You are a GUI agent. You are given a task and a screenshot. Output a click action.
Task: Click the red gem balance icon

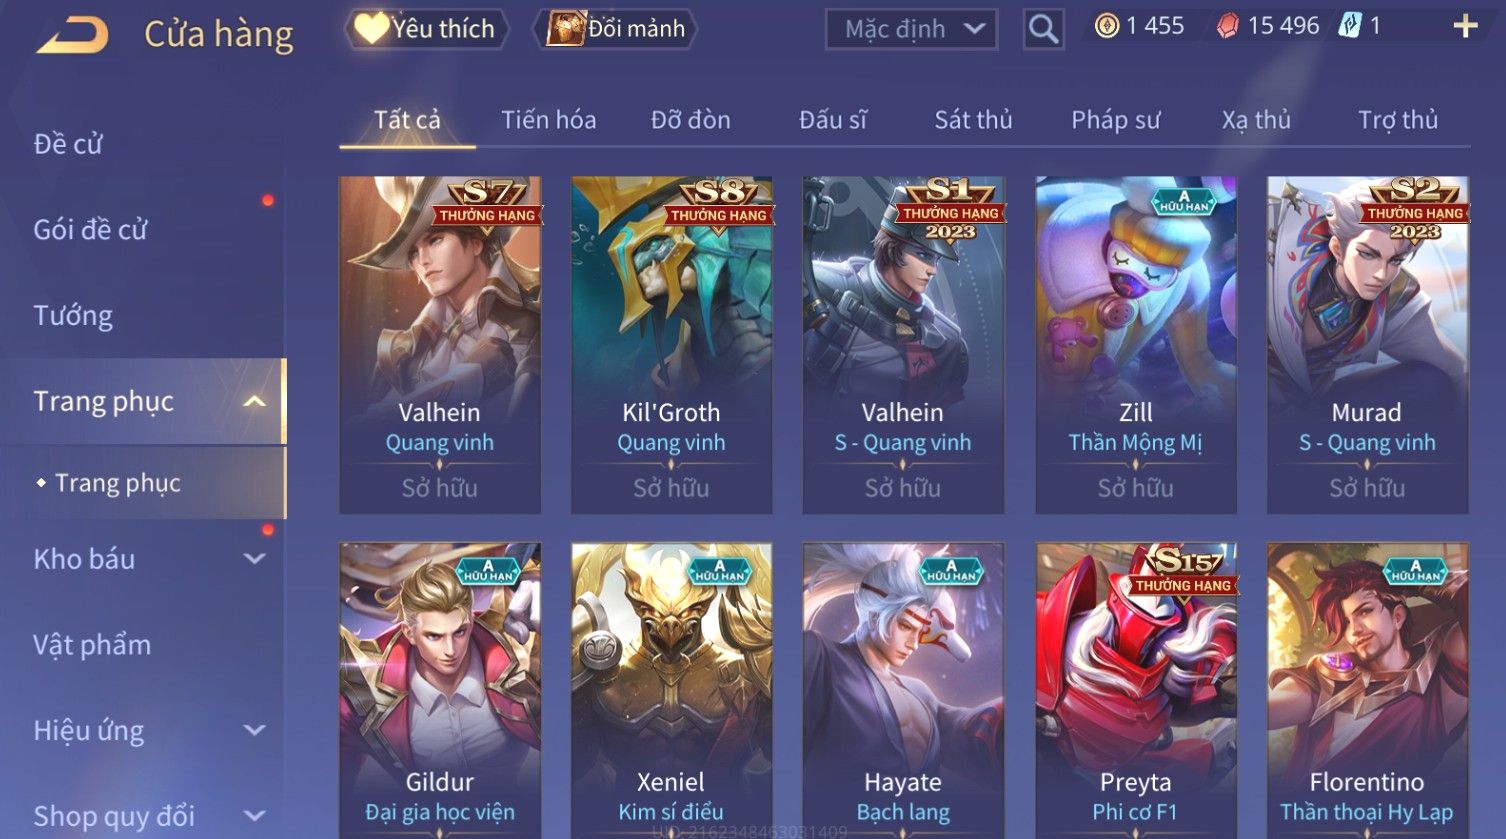(x=1228, y=27)
